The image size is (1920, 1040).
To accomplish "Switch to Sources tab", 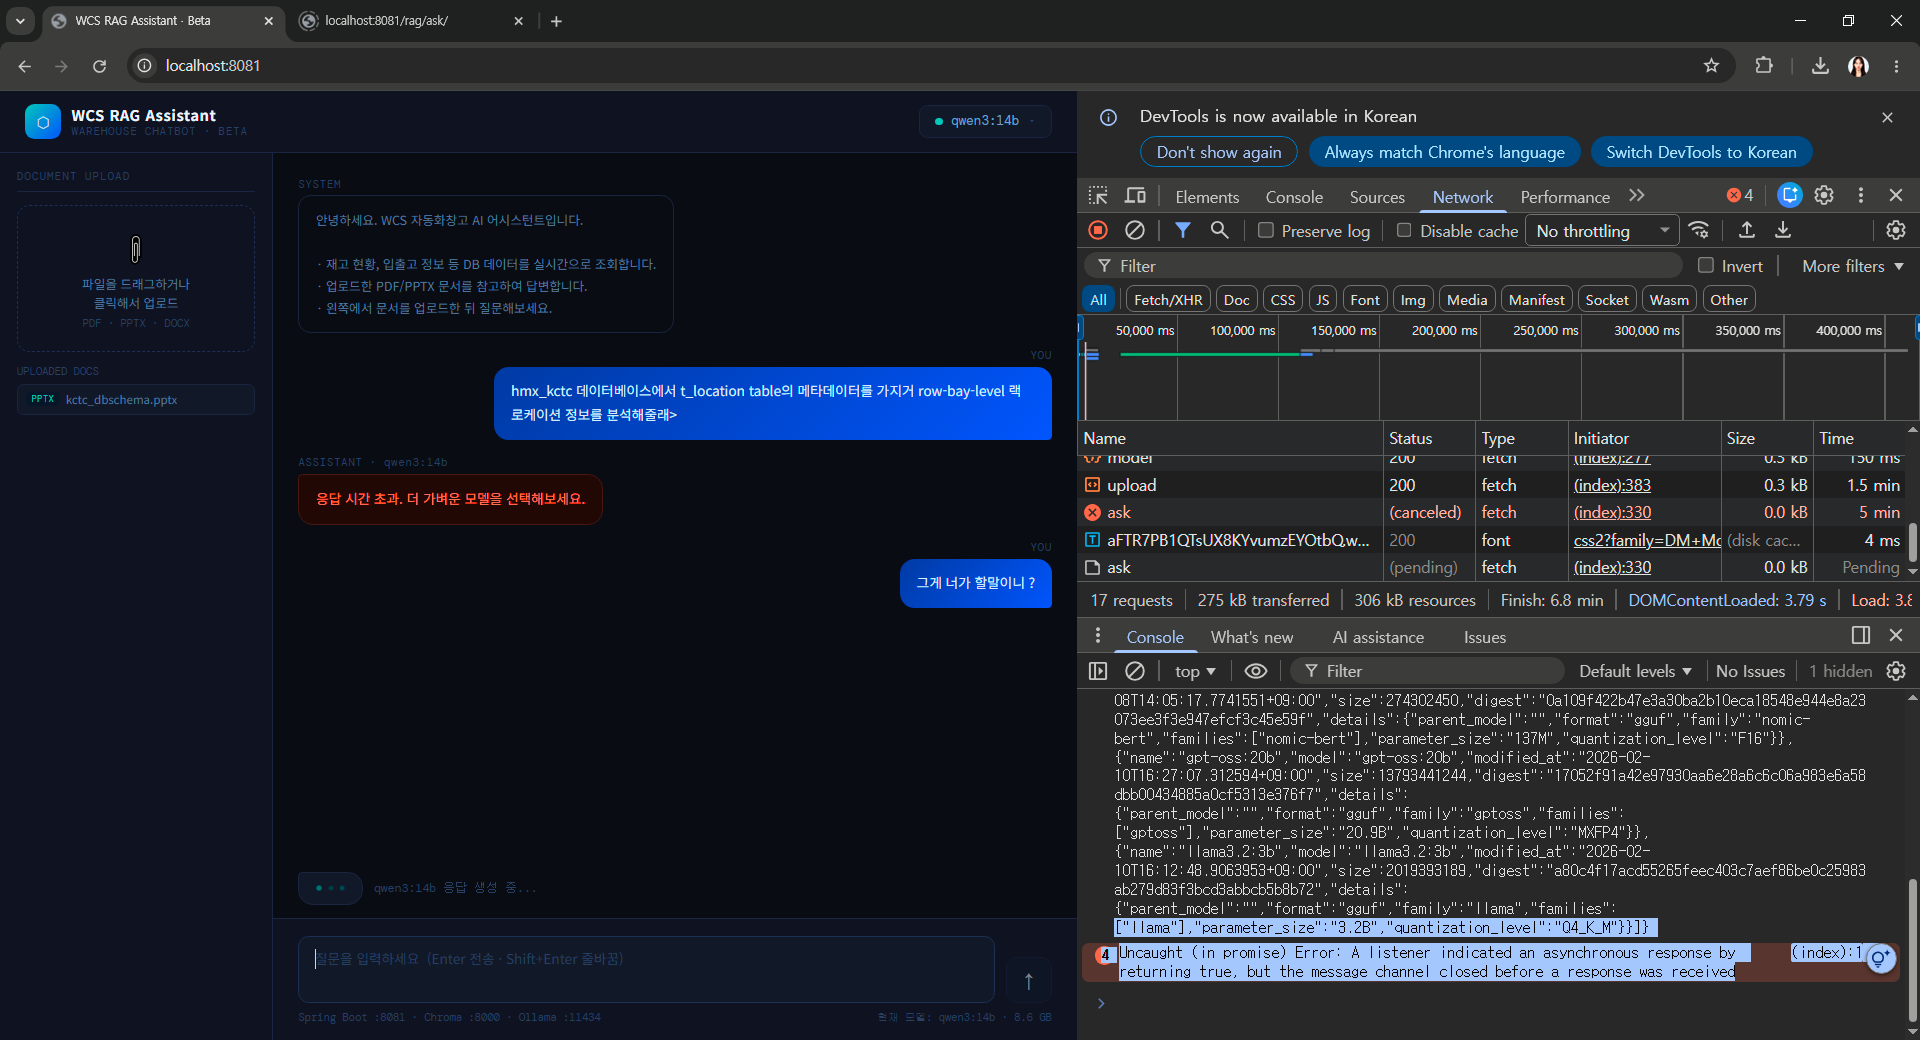I will coord(1377,197).
